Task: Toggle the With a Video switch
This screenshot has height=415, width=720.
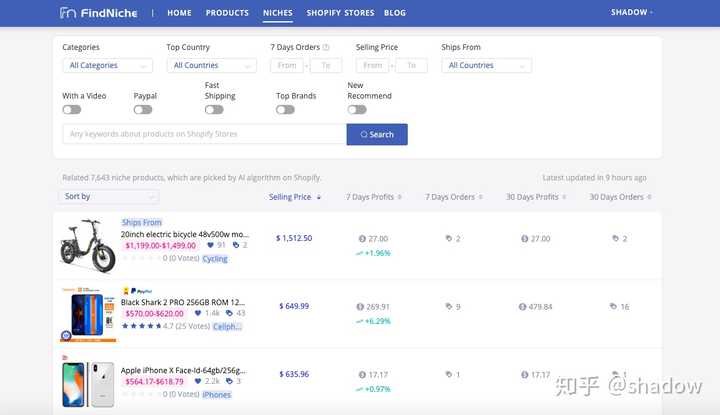Action: point(72,110)
